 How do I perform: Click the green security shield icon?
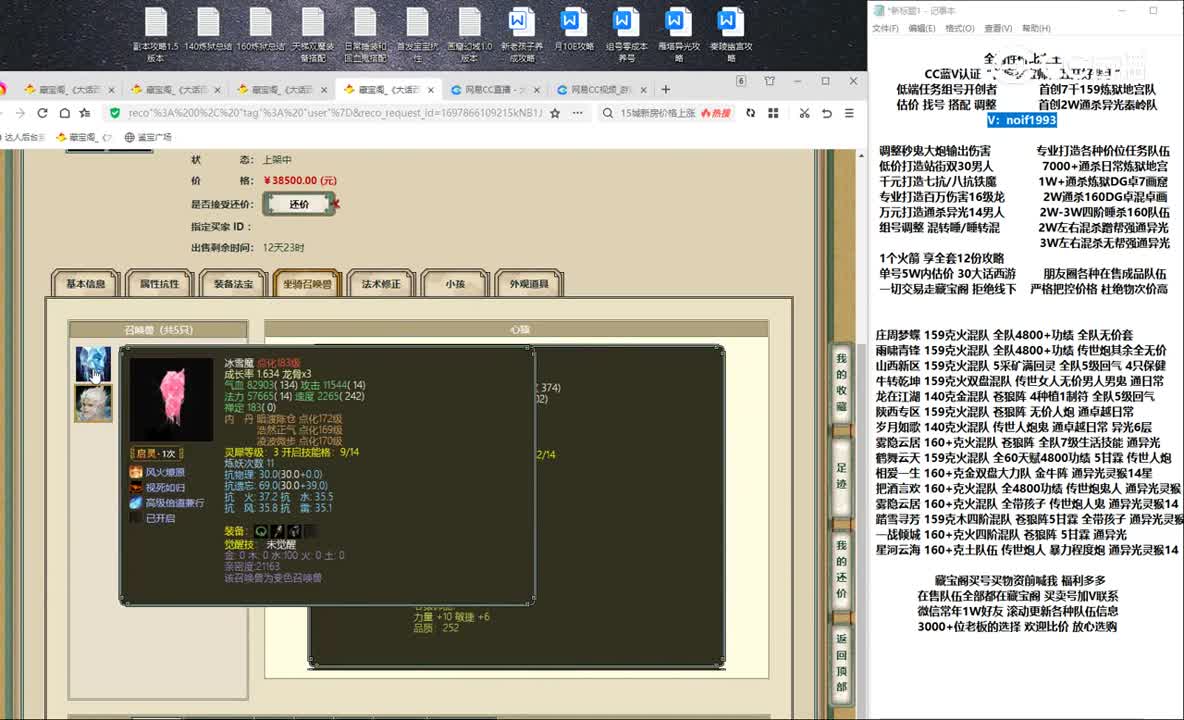[115, 113]
